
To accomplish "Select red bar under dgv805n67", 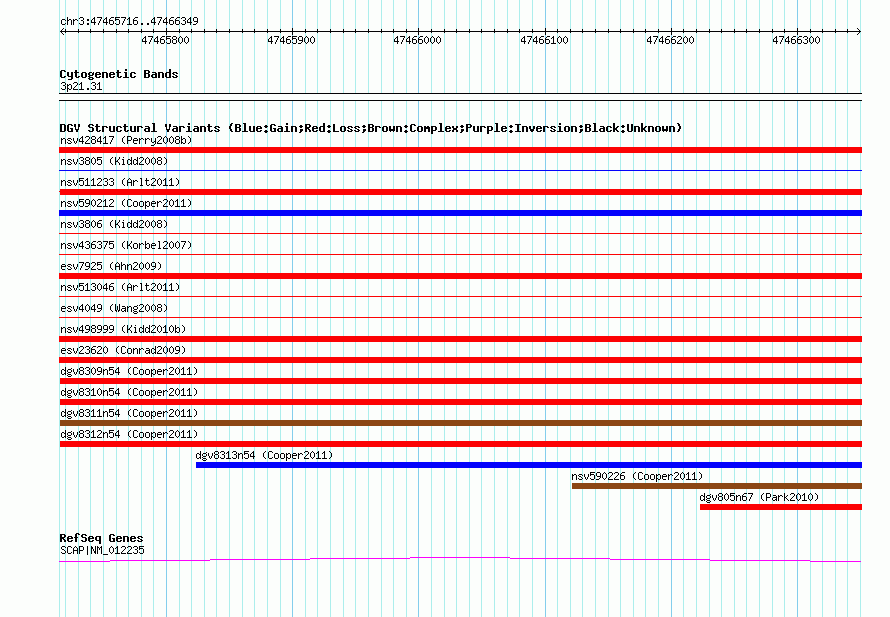I will point(781,507).
